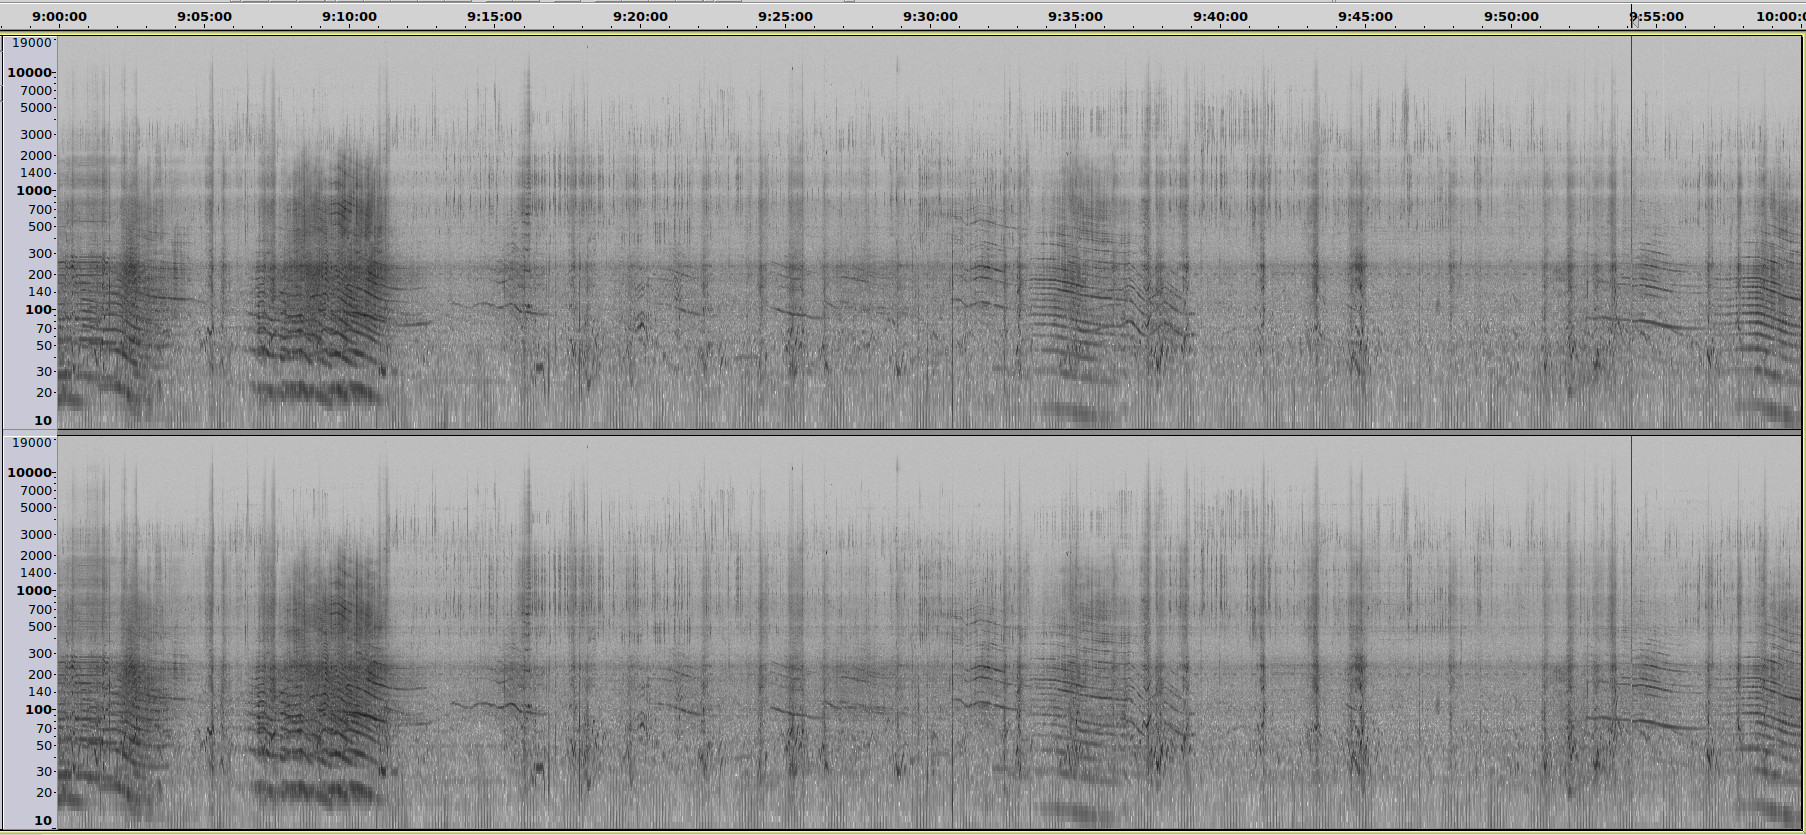This screenshot has height=835, width=1806.
Task: Click 10 at bottom of lower channel scale
Action: pyautogui.click(x=43, y=821)
